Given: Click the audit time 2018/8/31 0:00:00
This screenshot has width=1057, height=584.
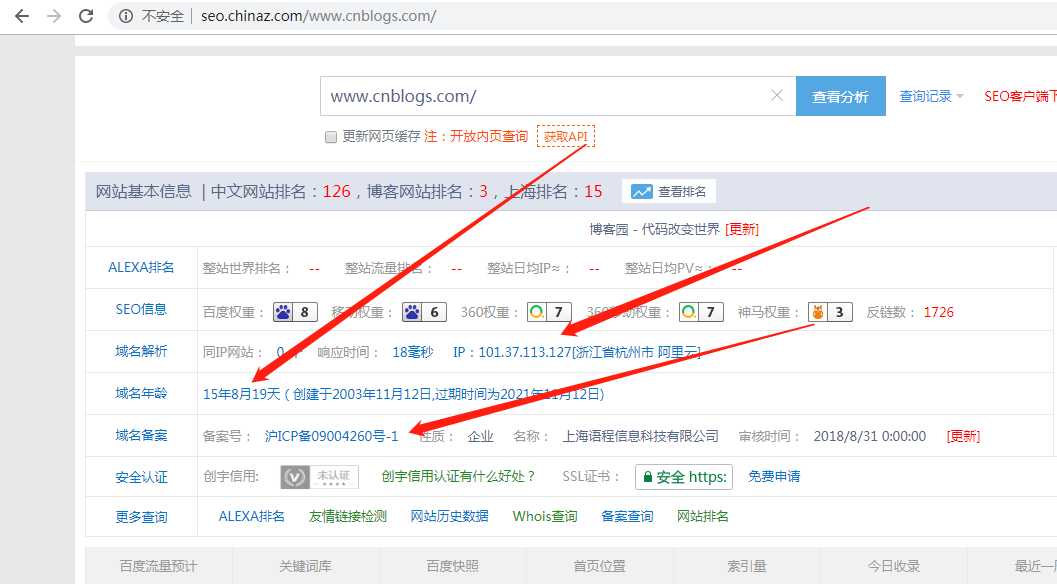Looking at the screenshot, I should coord(870,436).
